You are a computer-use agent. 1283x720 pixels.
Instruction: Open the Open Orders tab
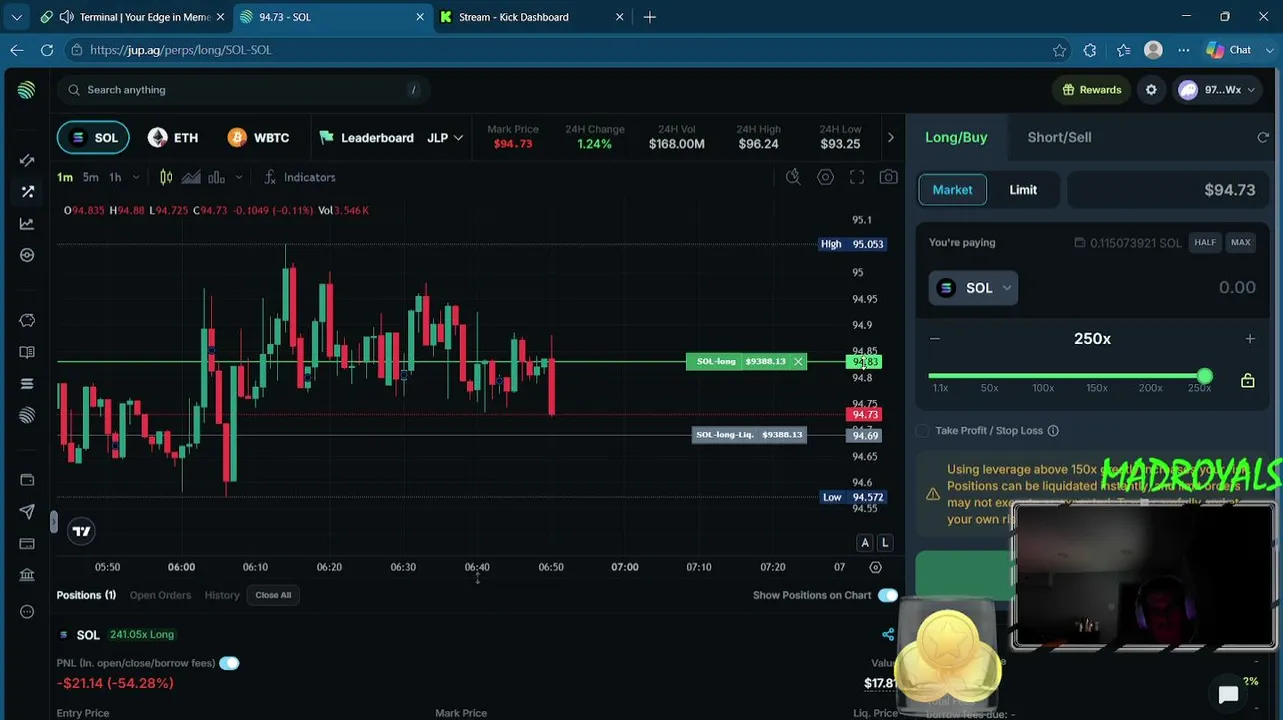(160, 595)
